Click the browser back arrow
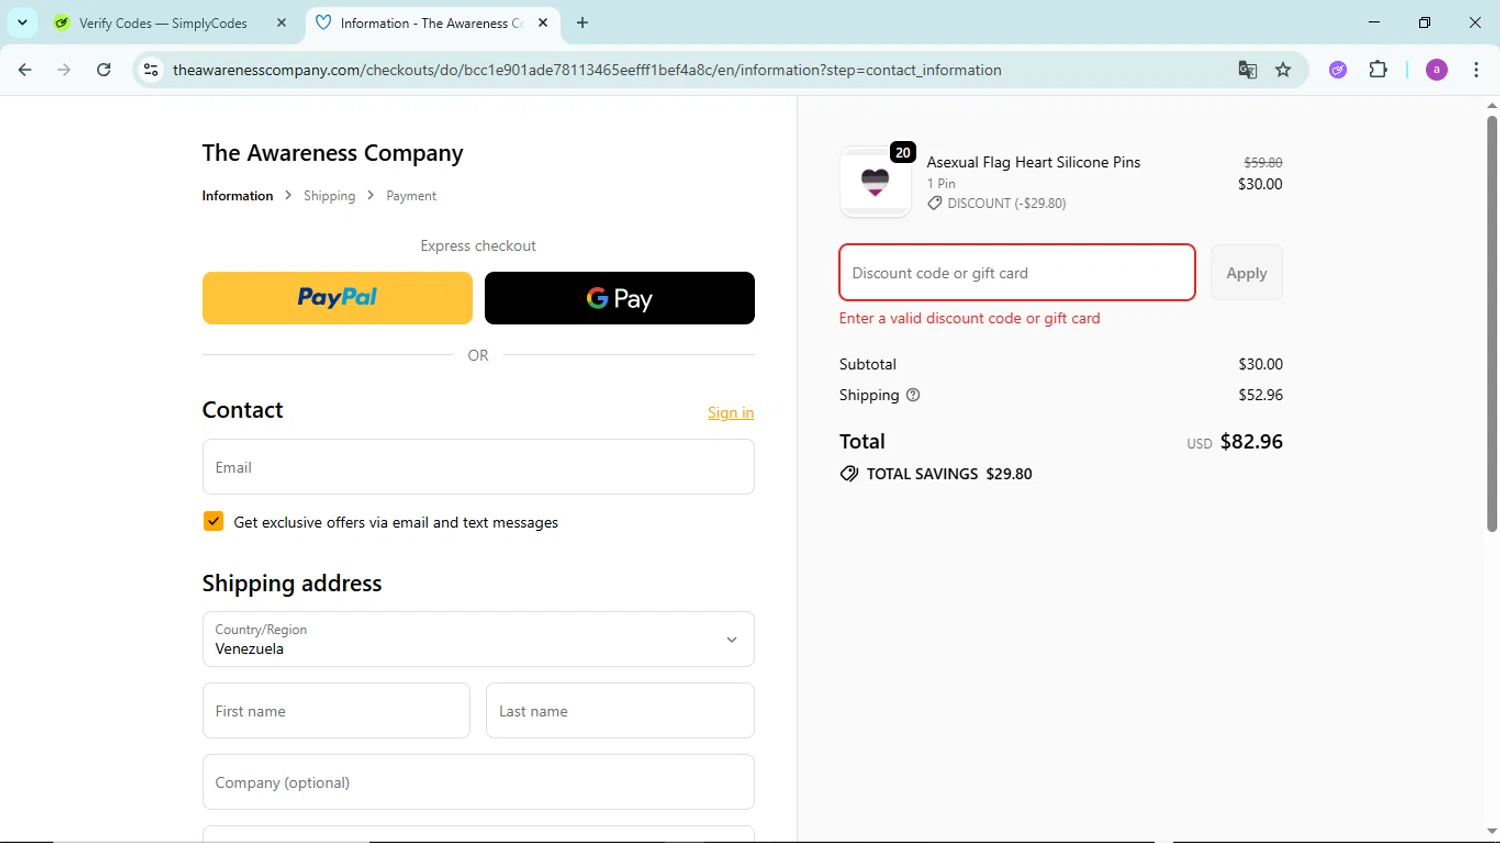This screenshot has width=1500, height=843. pyautogui.click(x=25, y=70)
